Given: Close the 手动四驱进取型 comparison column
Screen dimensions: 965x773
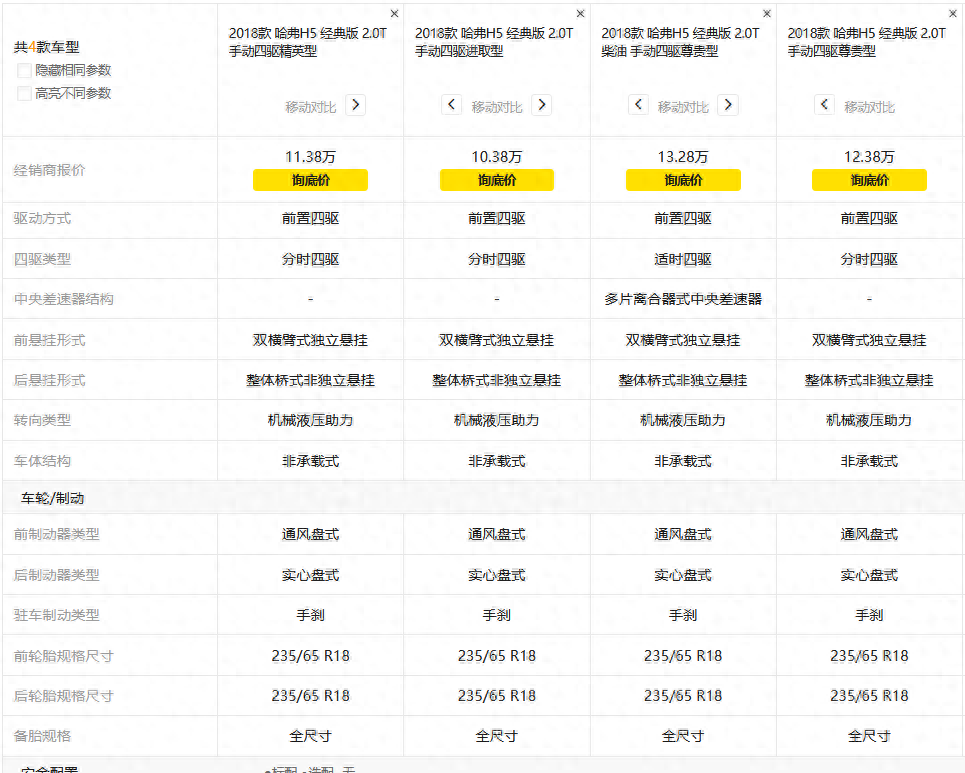Looking at the screenshot, I should click(581, 14).
